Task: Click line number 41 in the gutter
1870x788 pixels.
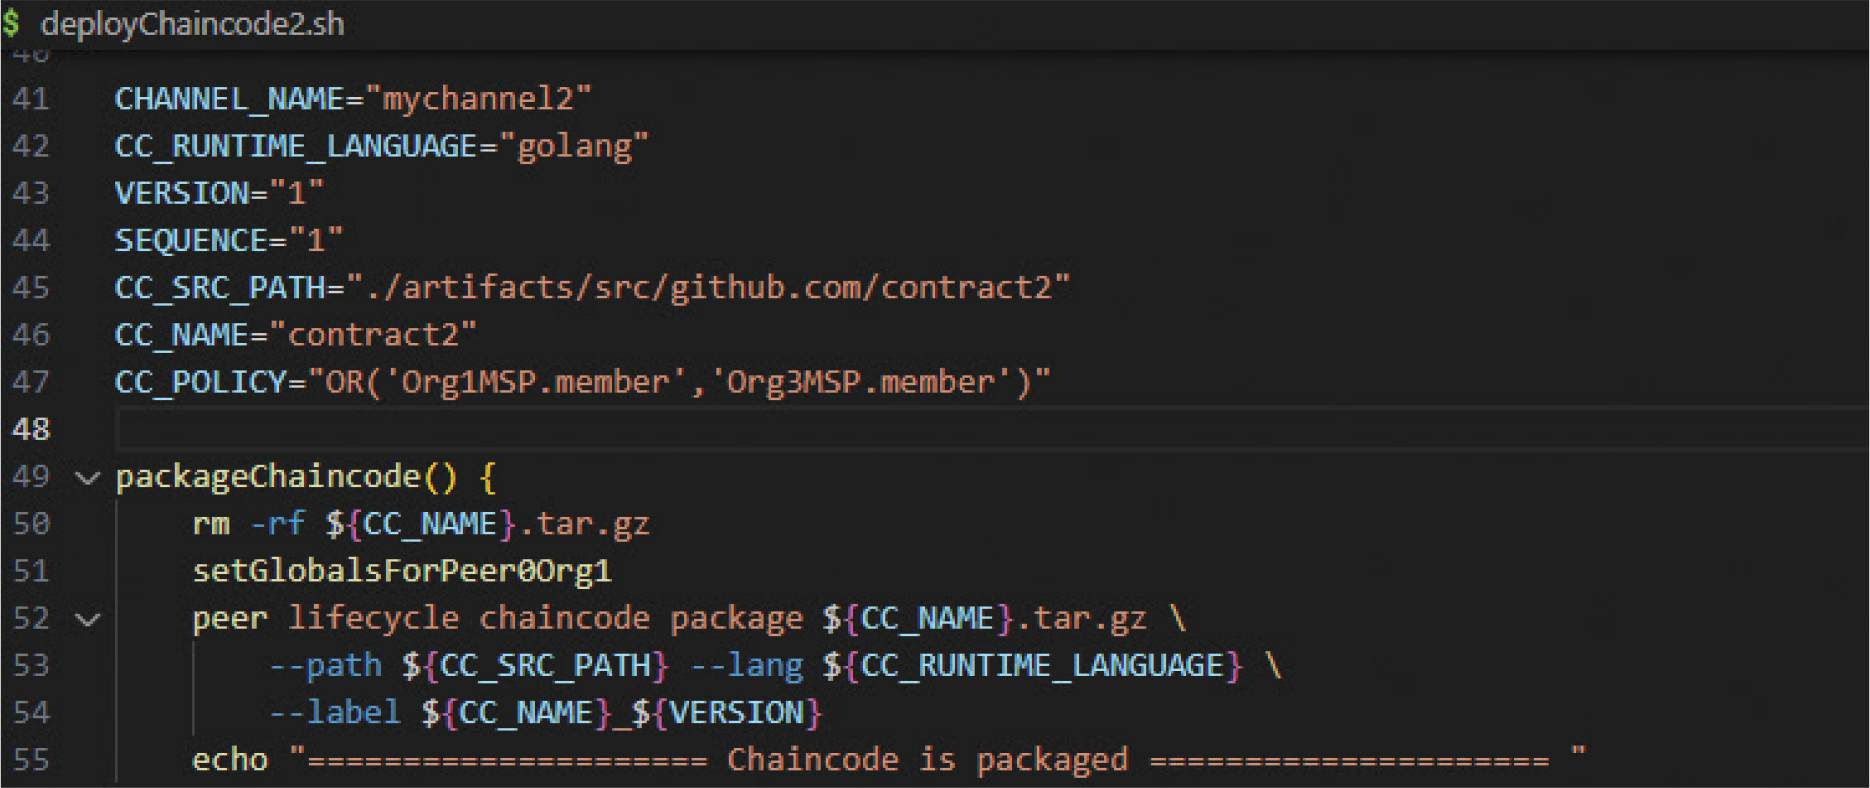Action: (31, 99)
